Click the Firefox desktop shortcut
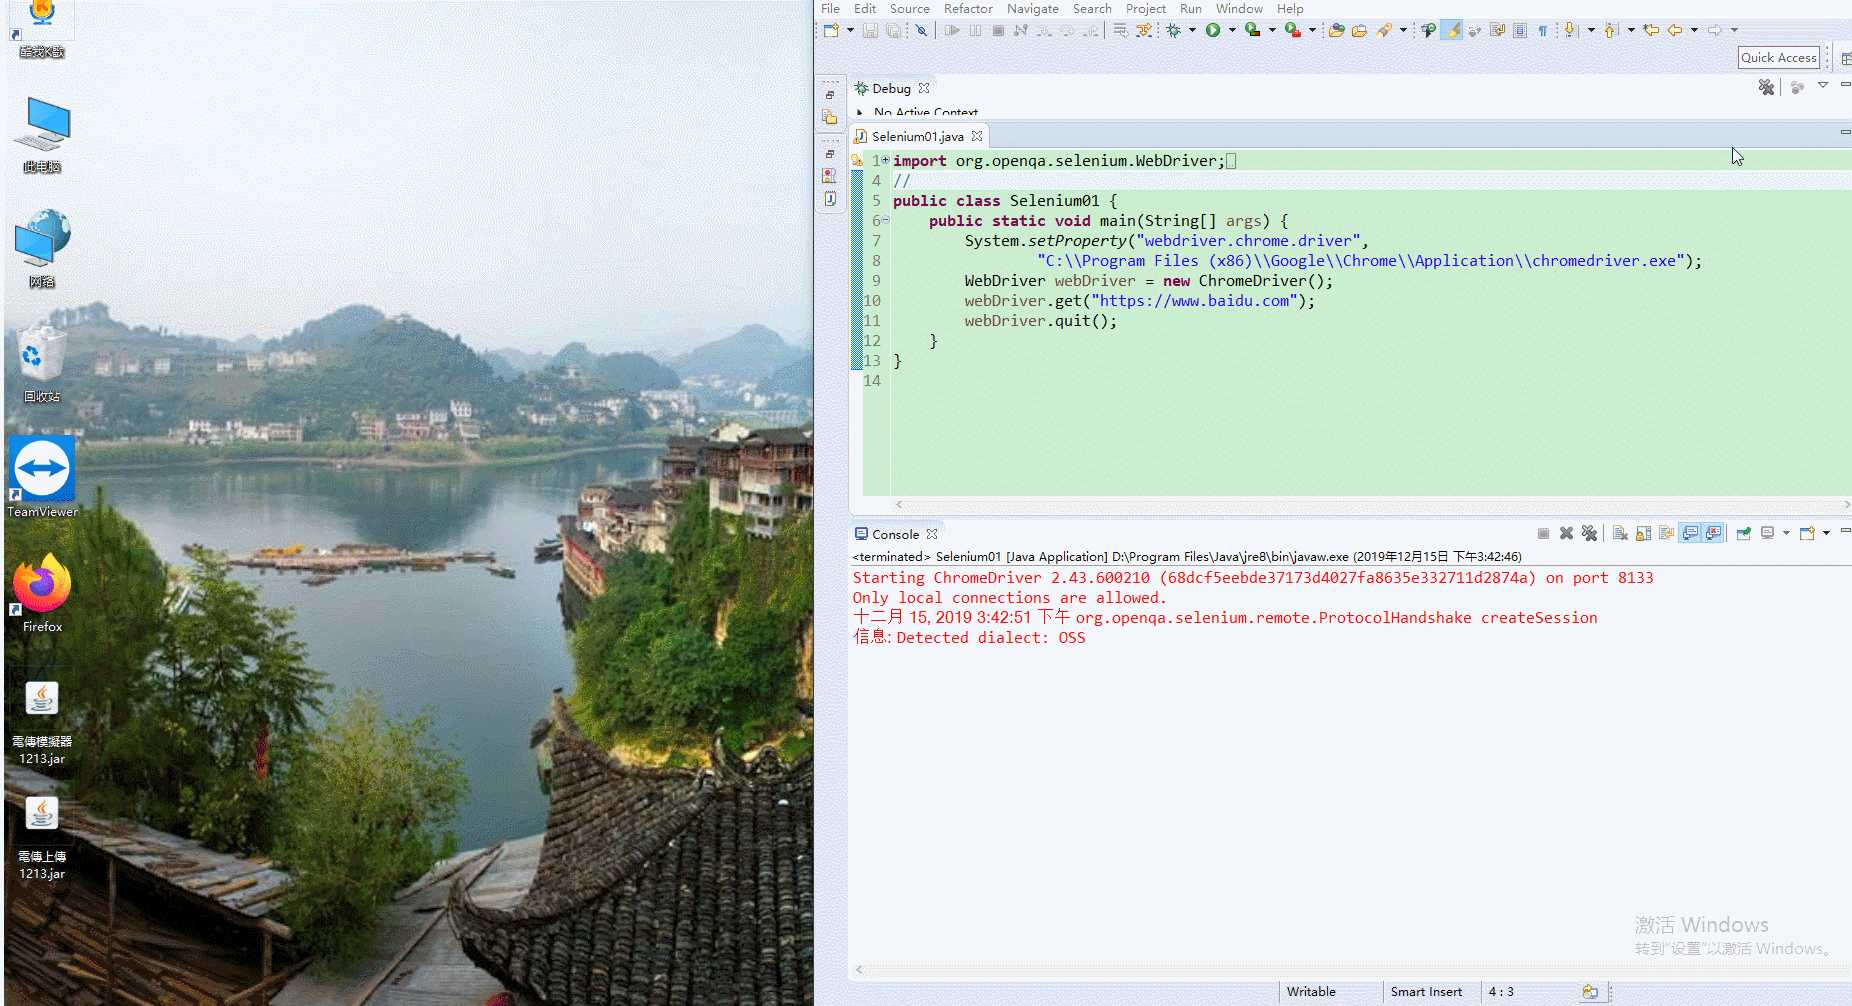 tap(42, 592)
